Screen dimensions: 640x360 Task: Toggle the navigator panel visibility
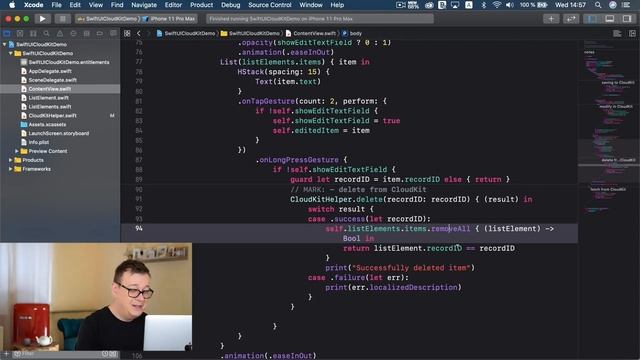[x=591, y=19]
